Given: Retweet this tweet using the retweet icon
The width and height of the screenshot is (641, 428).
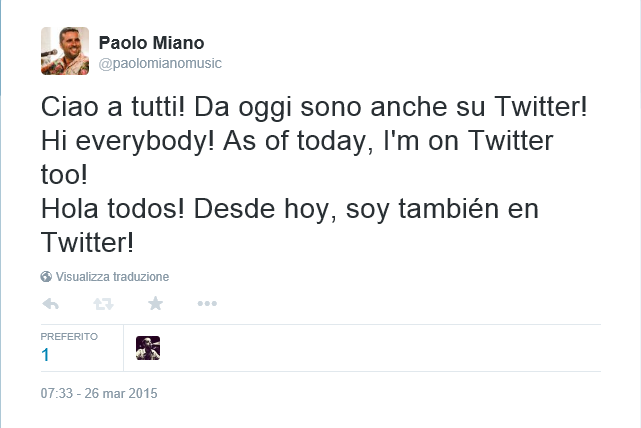Looking at the screenshot, I should click(x=102, y=304).
